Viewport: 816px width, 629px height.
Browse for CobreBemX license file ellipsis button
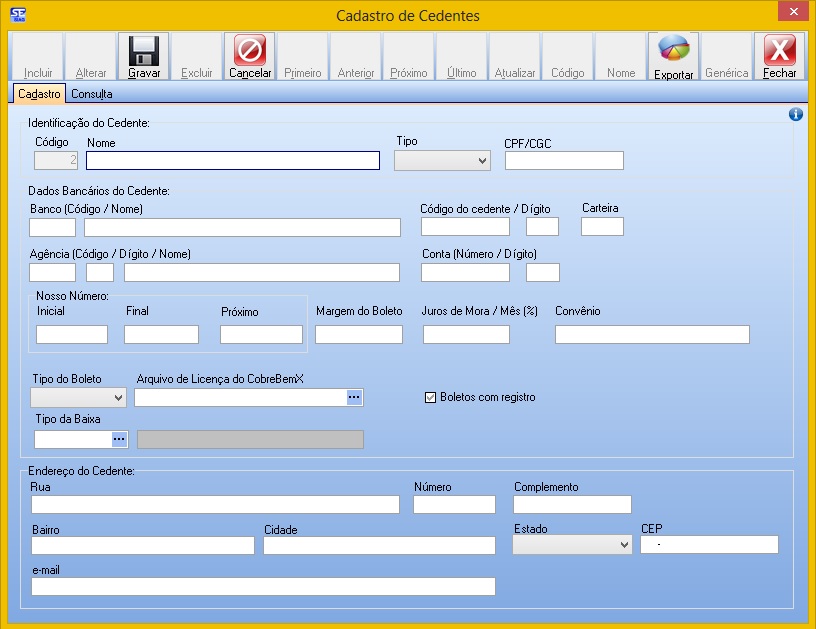[354, 398]
